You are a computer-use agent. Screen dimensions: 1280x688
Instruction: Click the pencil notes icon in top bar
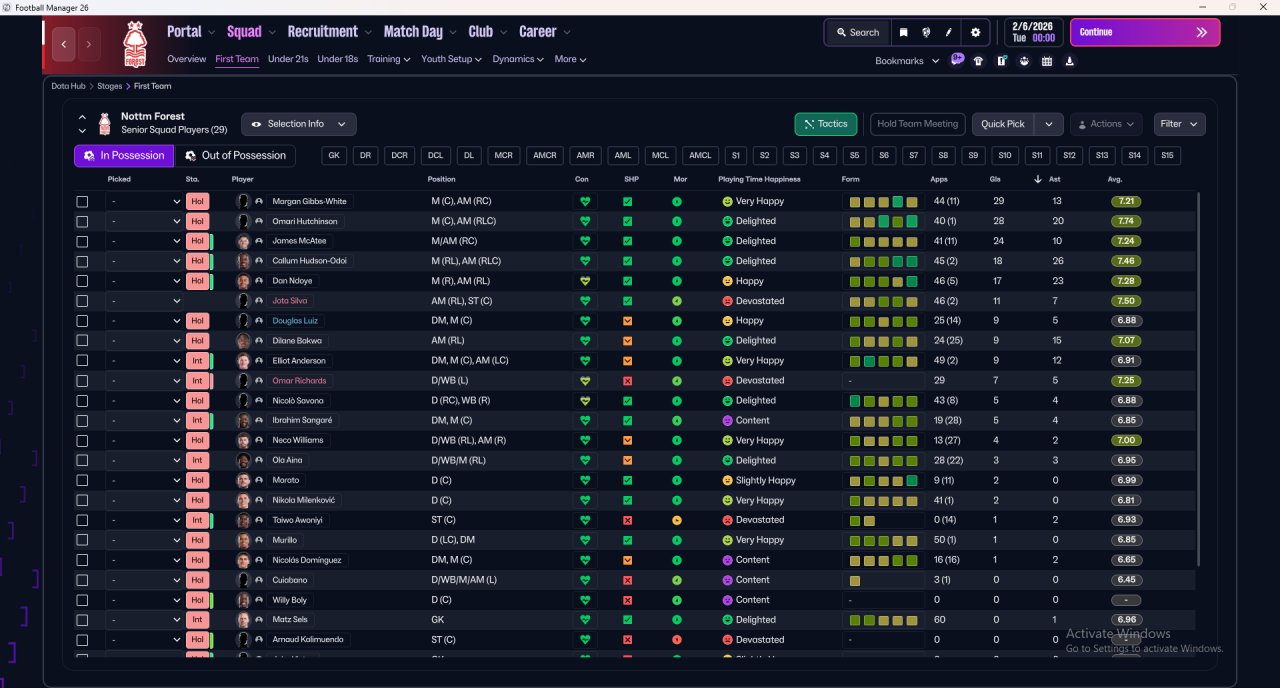(948, 32)
